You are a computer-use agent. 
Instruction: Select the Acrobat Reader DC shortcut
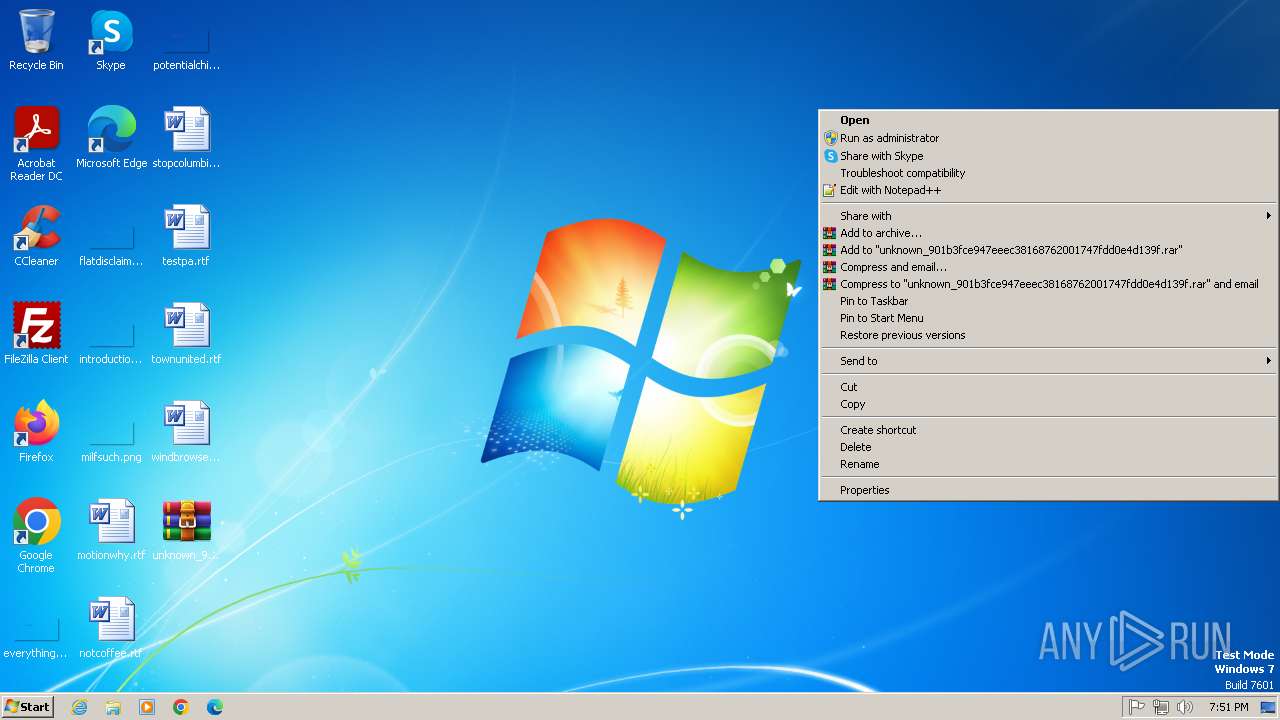[36, 144]
